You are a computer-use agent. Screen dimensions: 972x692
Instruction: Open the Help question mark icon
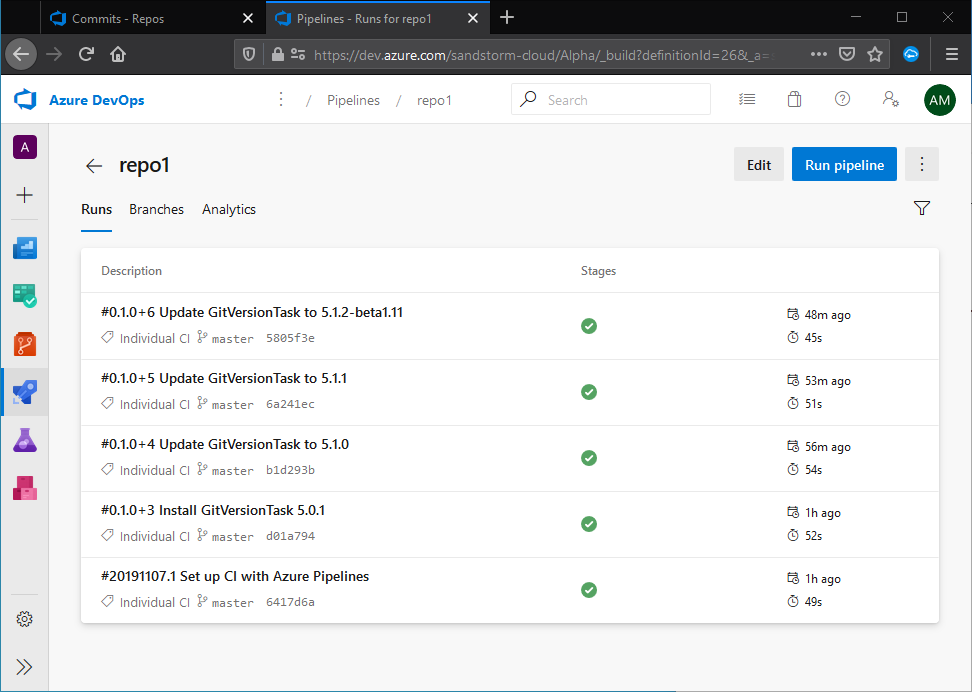842,99
